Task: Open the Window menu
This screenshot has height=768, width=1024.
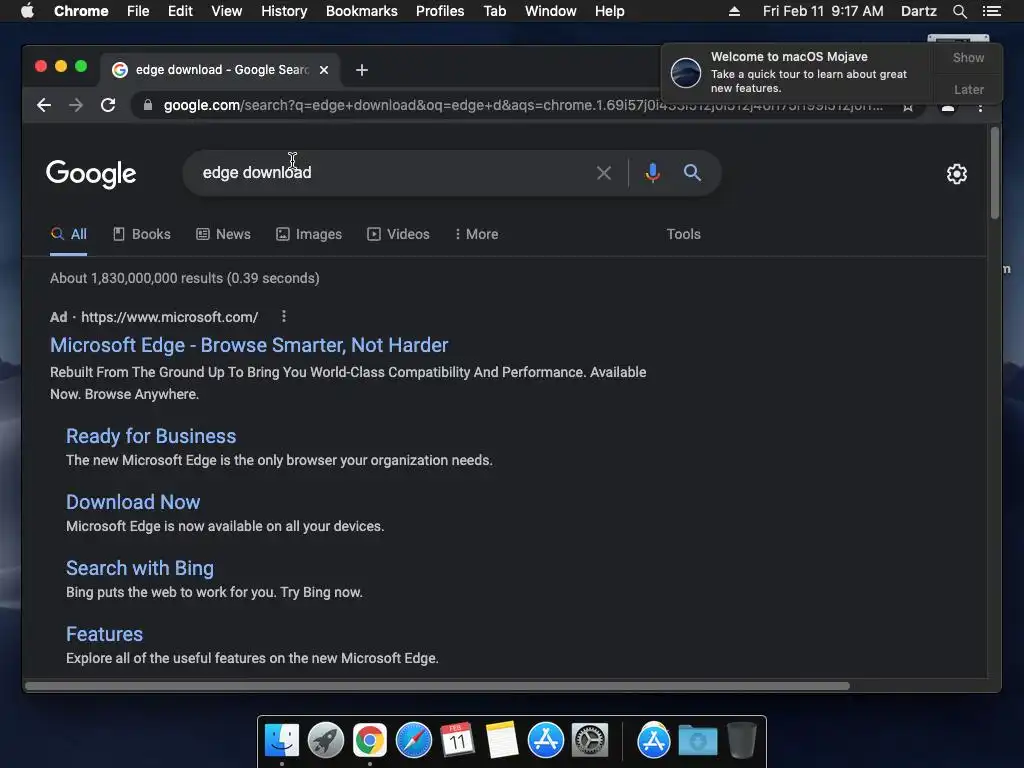Action: point(551,11)
